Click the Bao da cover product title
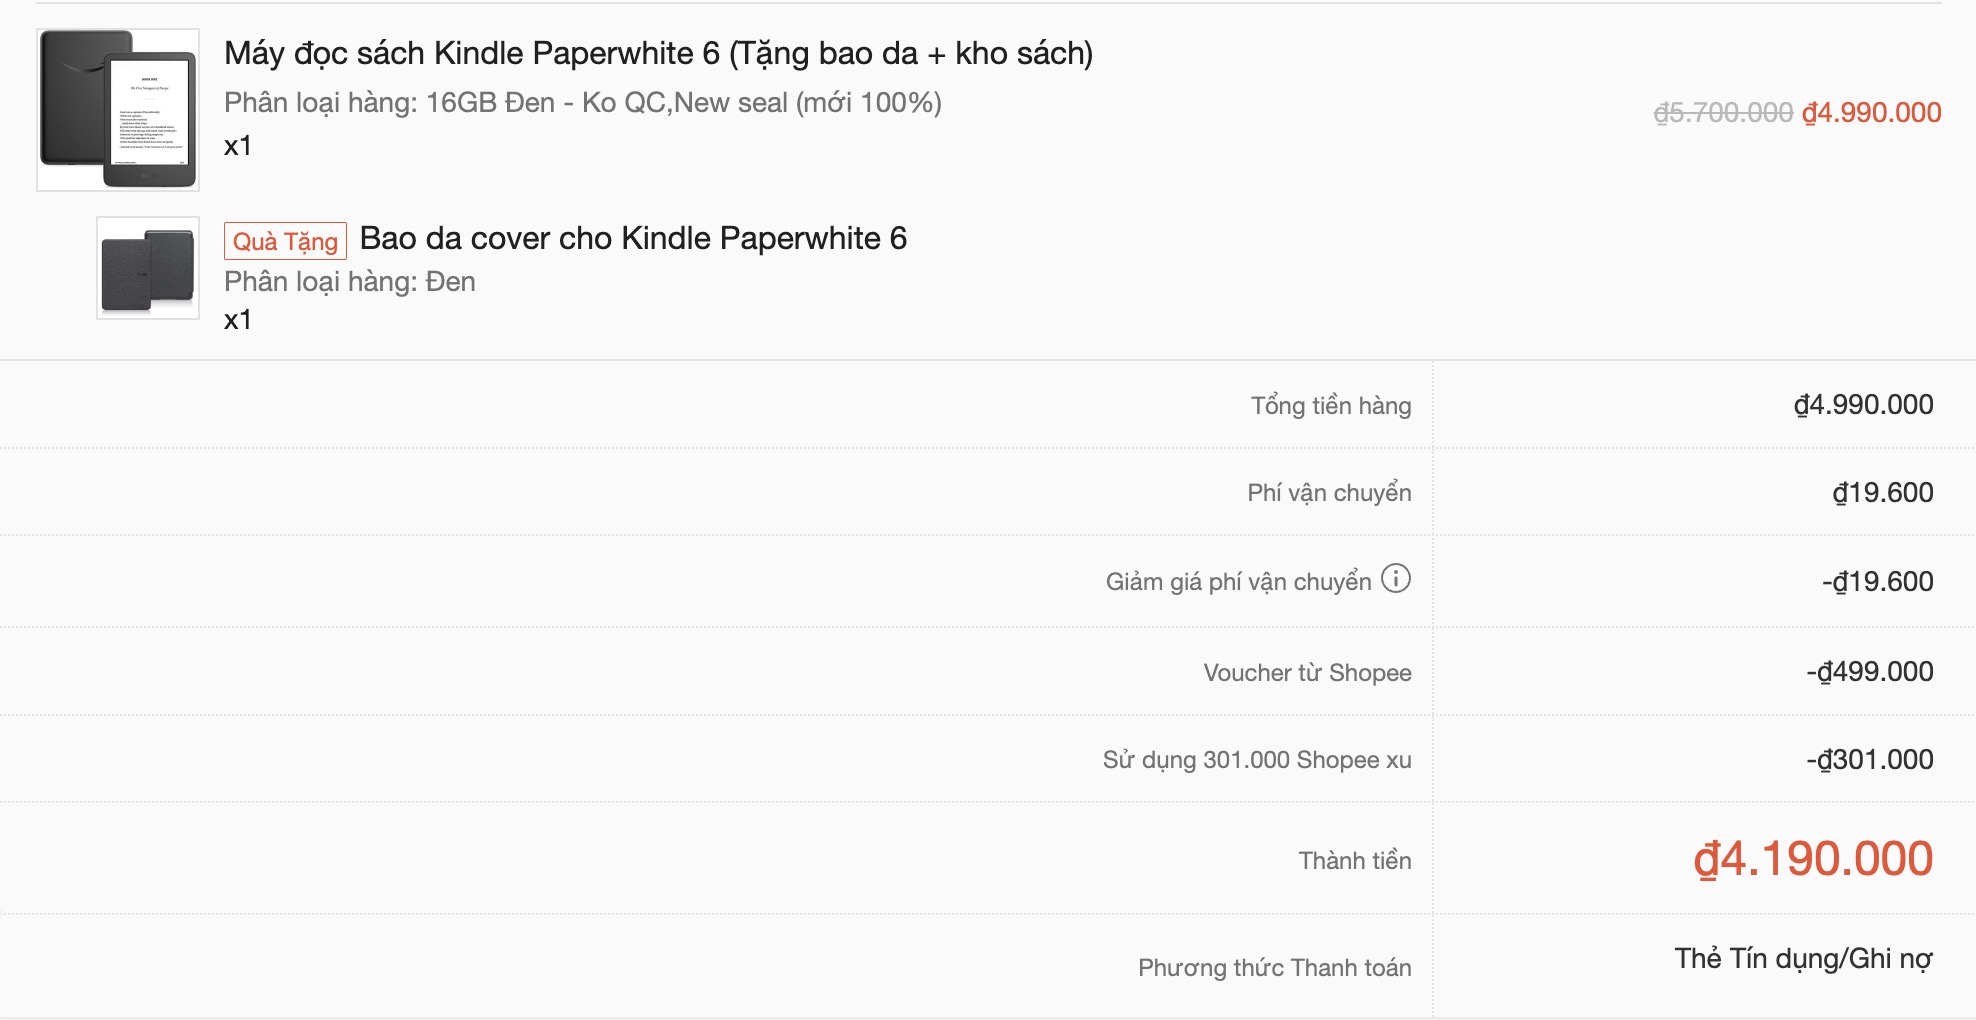Viewport: 1976px width, 1020px height. click(633, 239)
